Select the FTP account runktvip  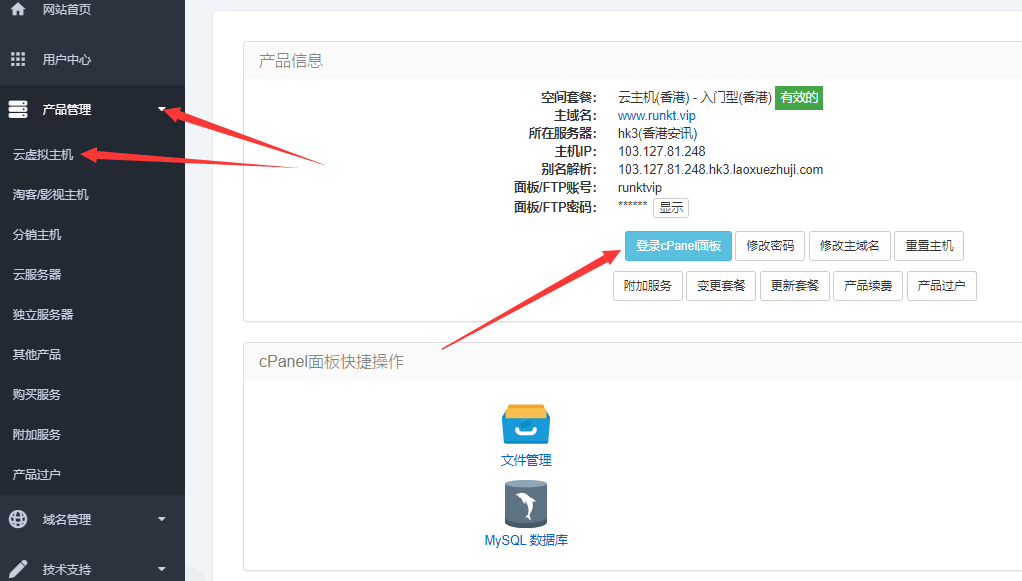click(639, 188)
